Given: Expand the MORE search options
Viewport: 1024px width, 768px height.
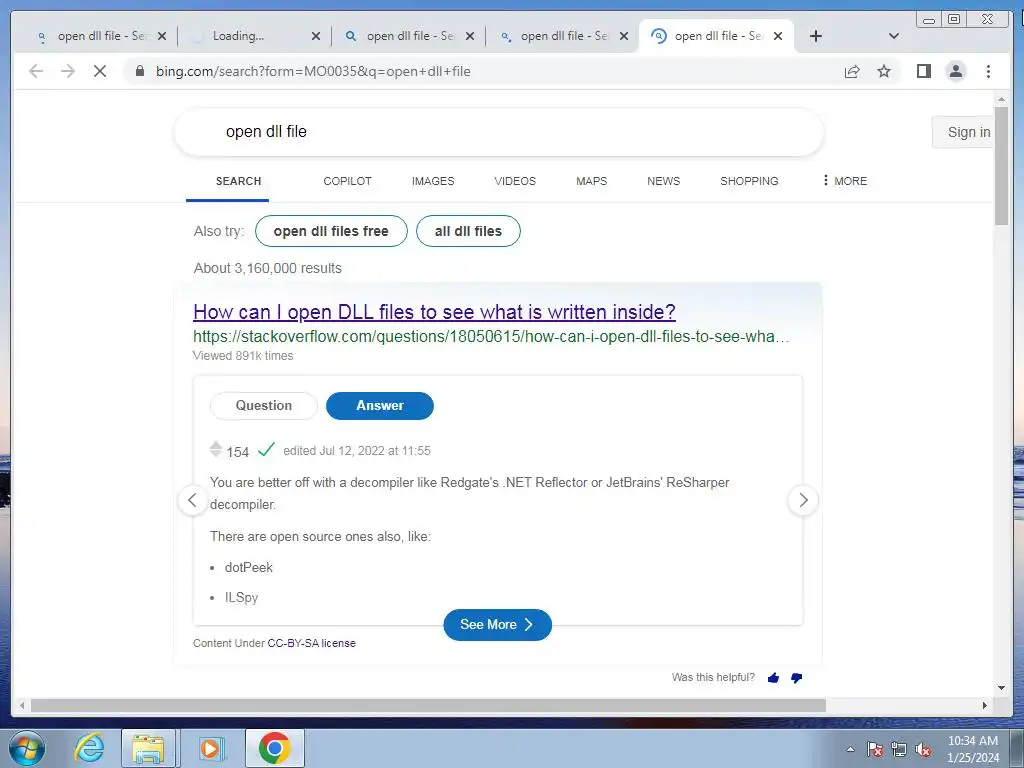Looking at the screenshot, I should [x=845, y=181].
